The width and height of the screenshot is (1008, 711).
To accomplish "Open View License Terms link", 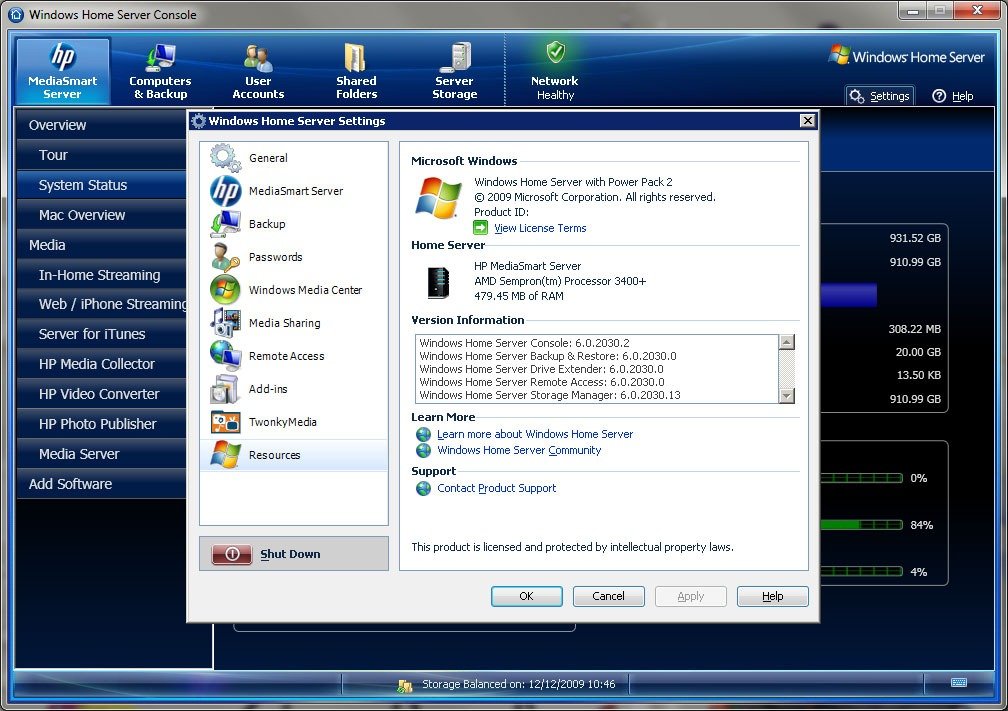I will click(540, 228).
